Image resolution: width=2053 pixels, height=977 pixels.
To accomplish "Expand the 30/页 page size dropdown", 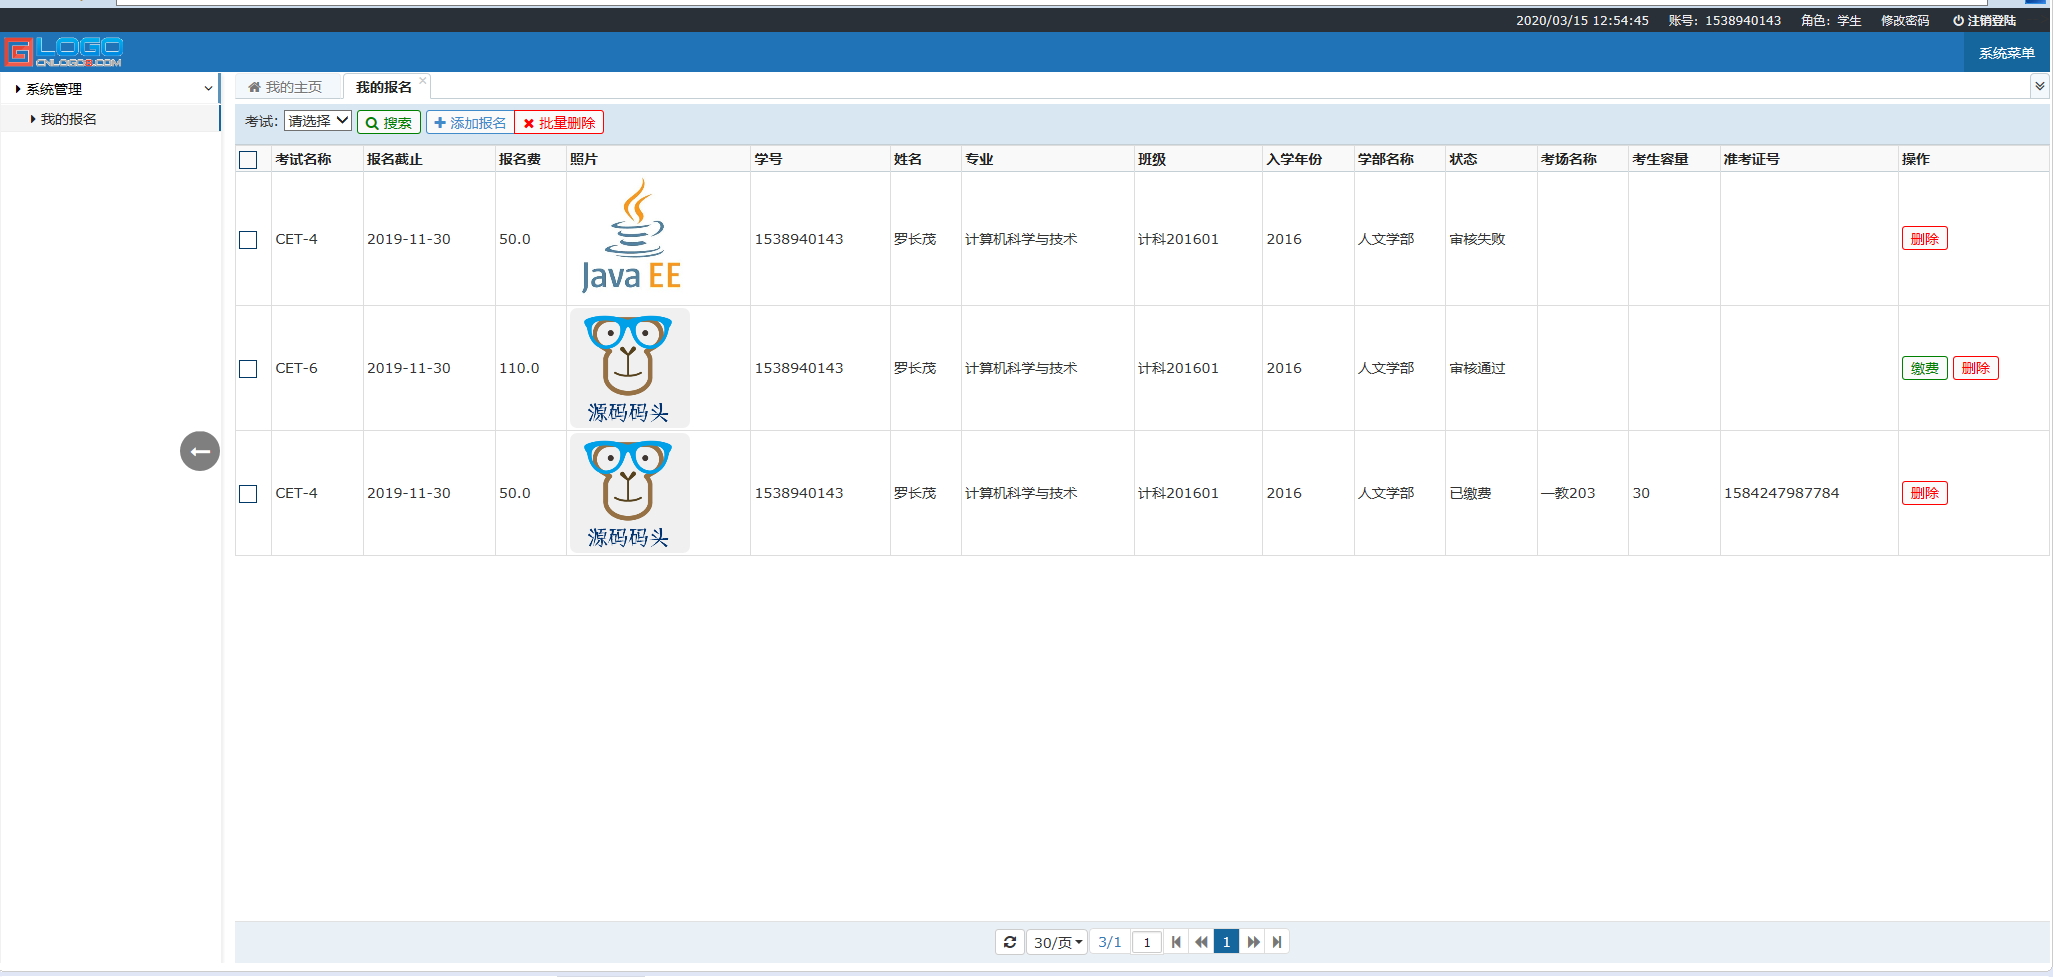I will tap(1056, 941).
